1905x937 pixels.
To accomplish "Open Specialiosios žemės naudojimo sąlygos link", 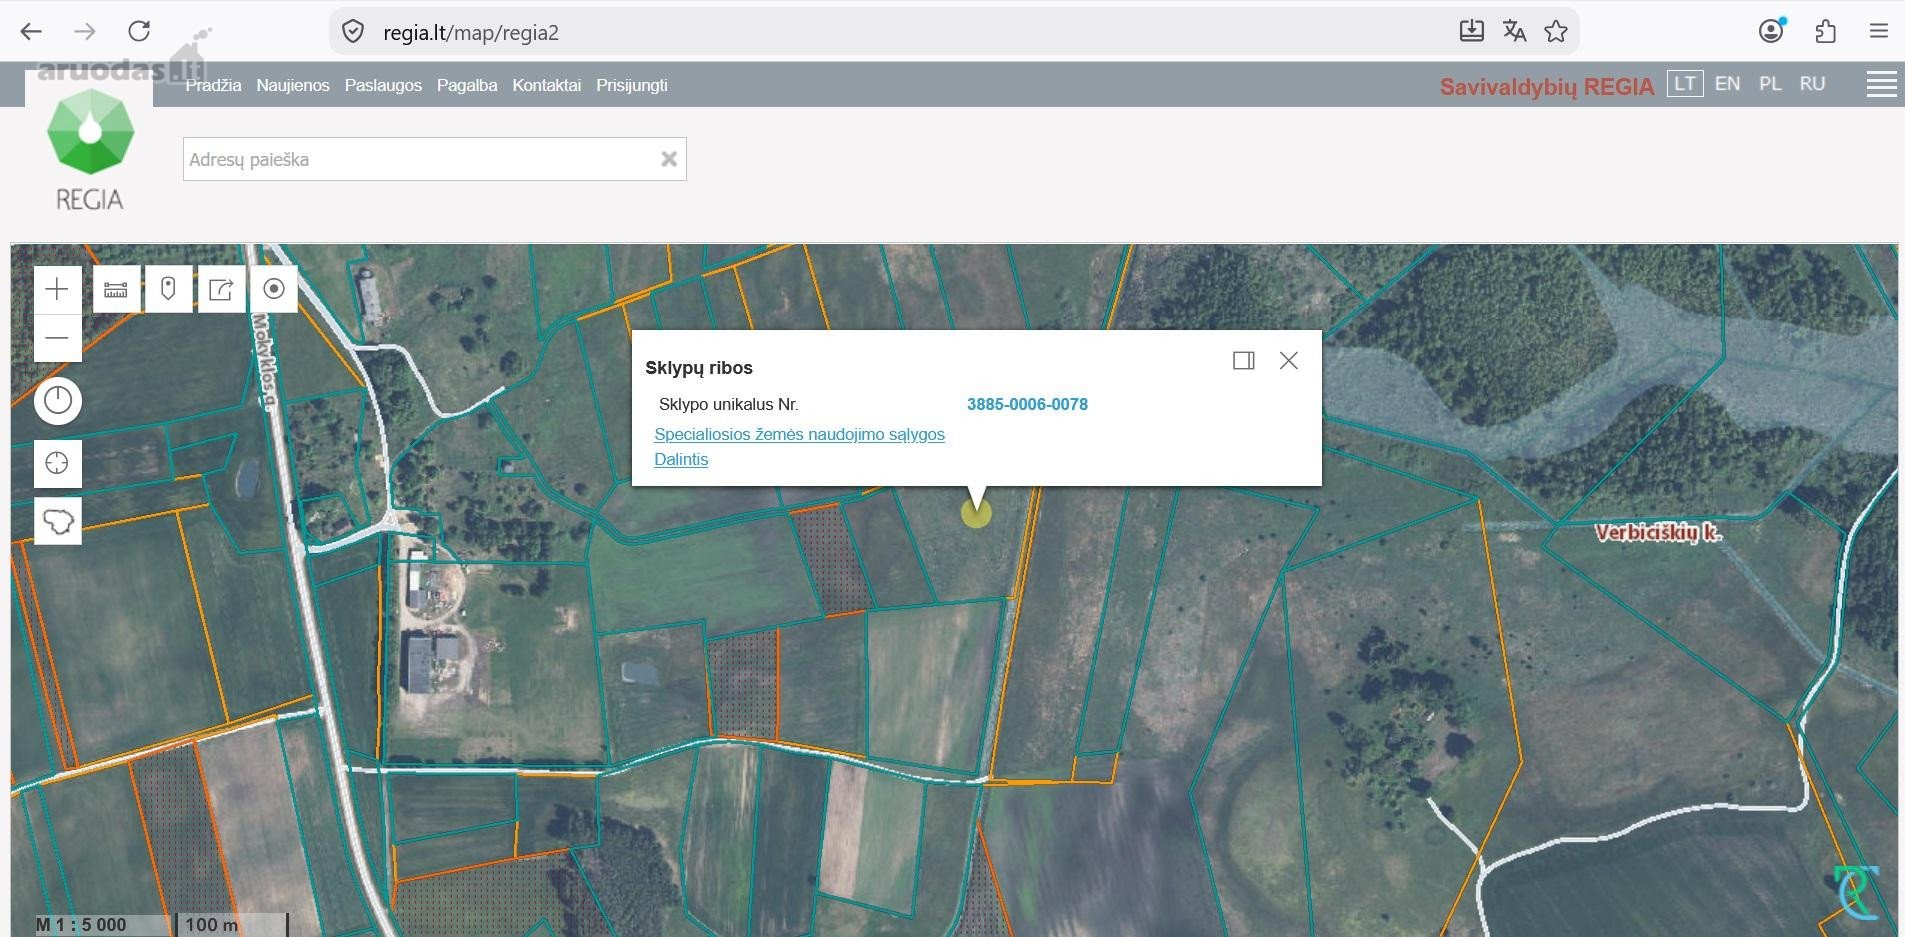I will (x=799, y=434).
